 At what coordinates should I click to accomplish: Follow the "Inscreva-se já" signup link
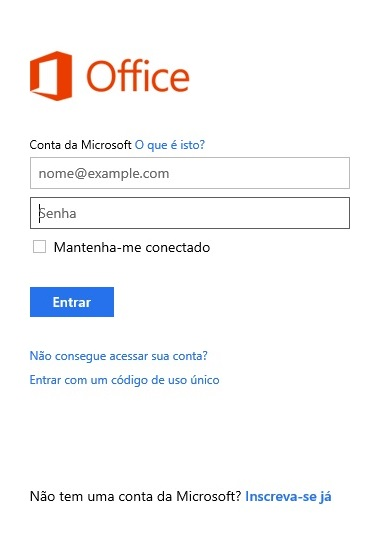point(288,496)
